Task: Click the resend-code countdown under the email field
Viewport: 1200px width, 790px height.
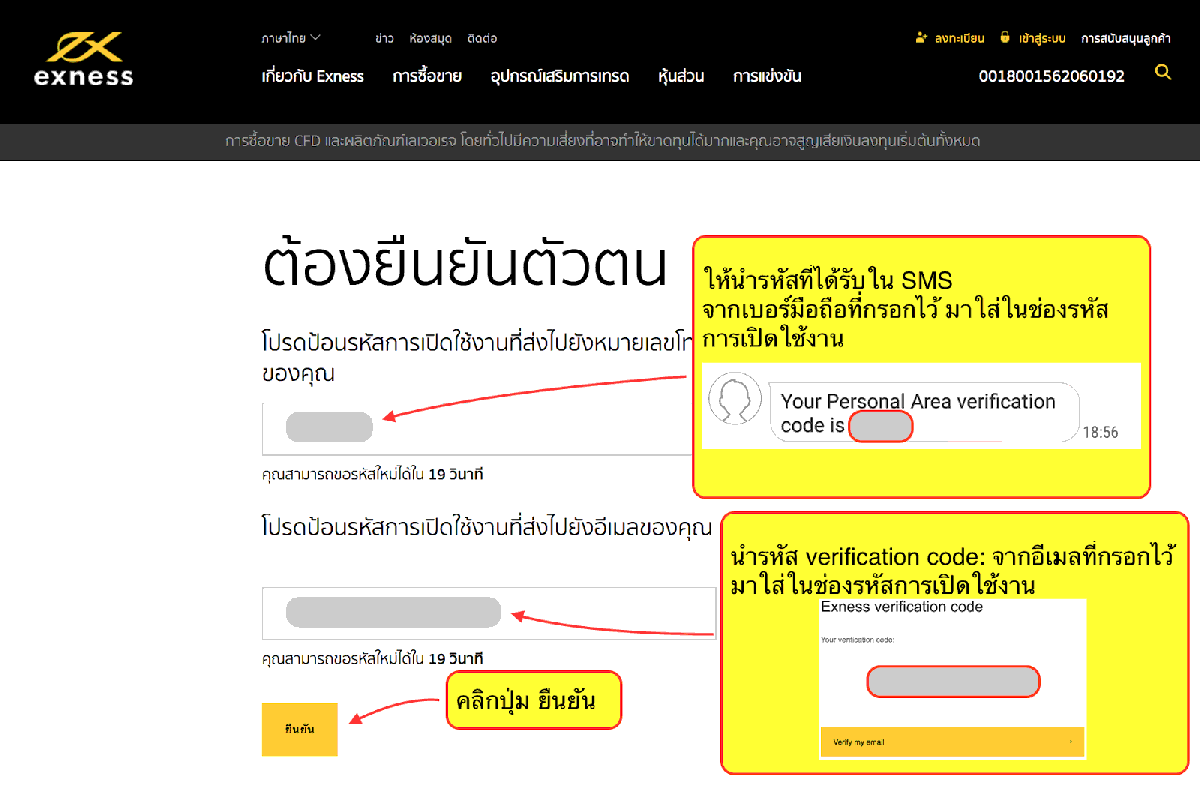Action: pyautogui.click(x=373, y=660)
